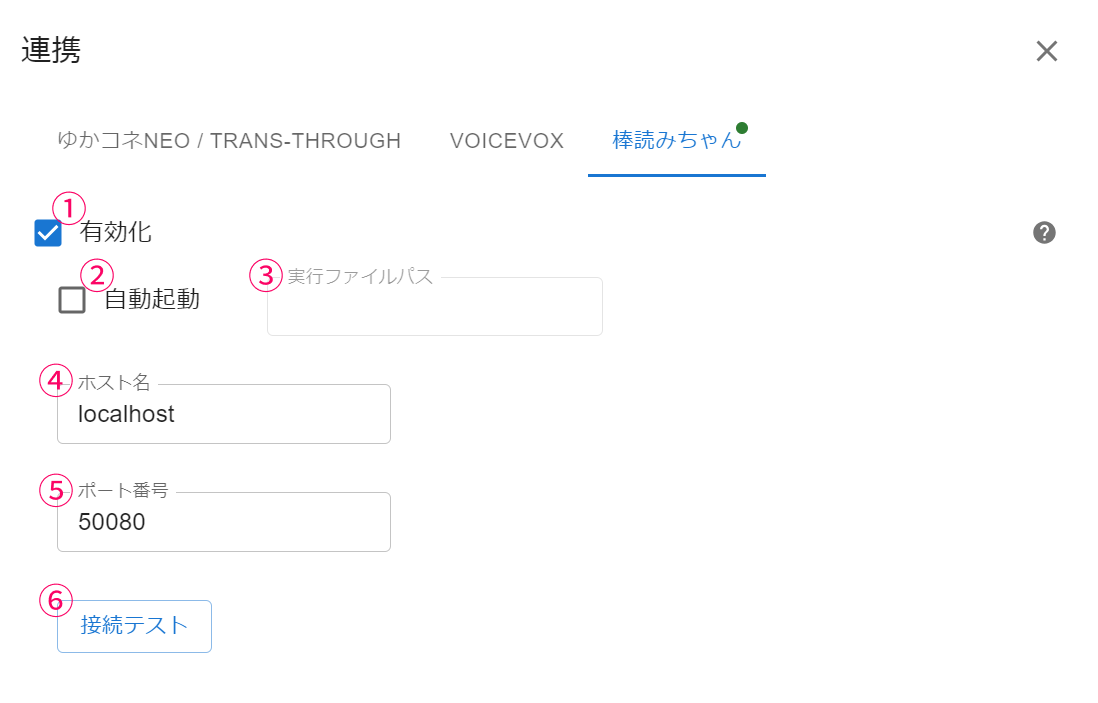Enable the 自動起動 checkbox

tap(72, 300)
